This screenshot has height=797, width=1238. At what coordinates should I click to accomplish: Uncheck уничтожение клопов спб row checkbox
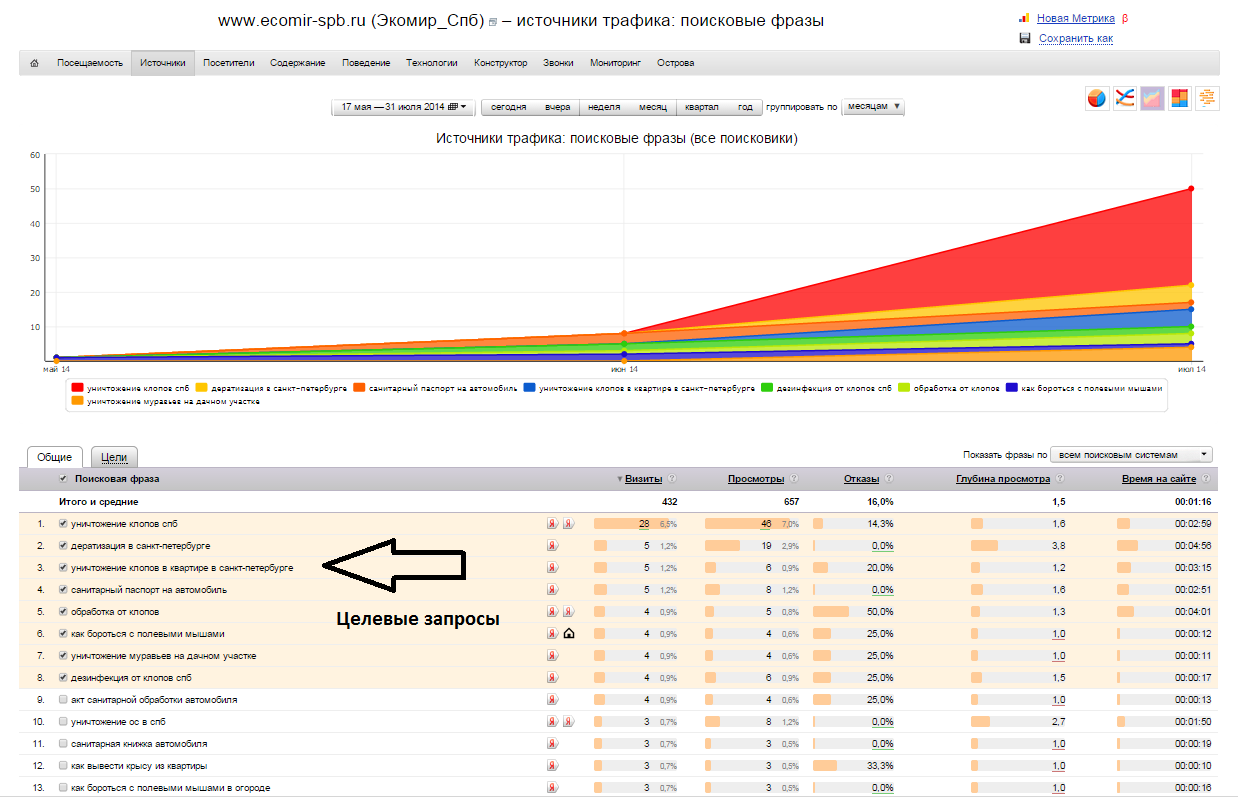64,523
